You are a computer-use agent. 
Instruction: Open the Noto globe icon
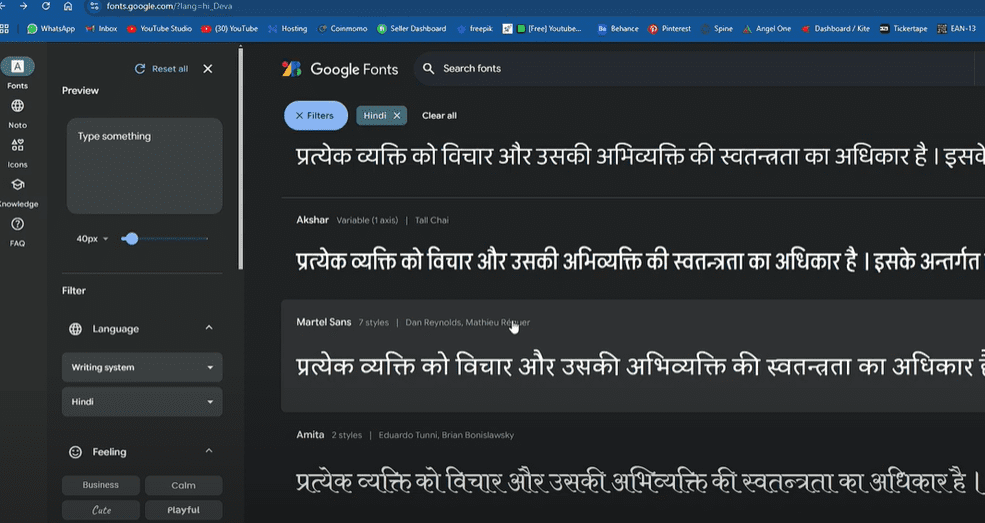click(17, 107)
